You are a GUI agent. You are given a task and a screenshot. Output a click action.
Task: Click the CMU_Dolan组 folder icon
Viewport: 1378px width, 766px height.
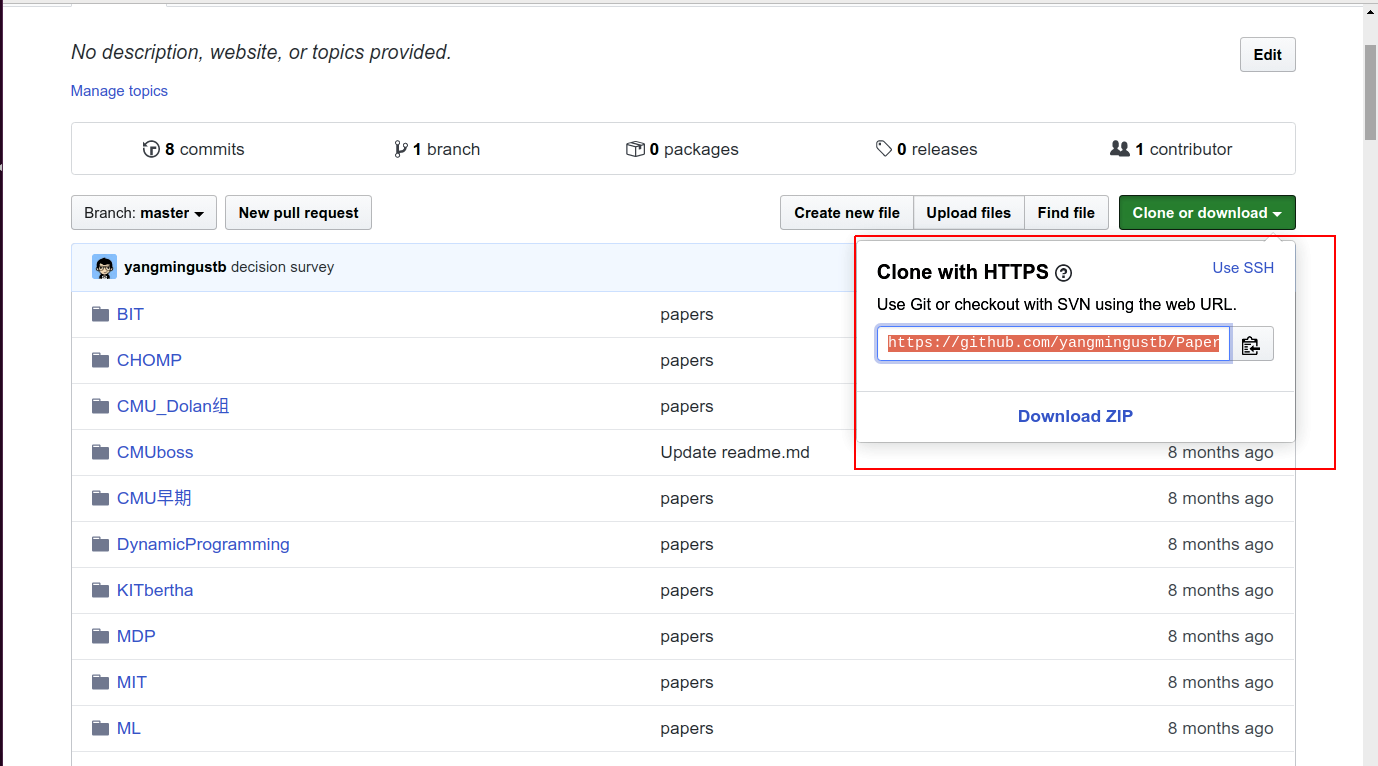(100, 406)
